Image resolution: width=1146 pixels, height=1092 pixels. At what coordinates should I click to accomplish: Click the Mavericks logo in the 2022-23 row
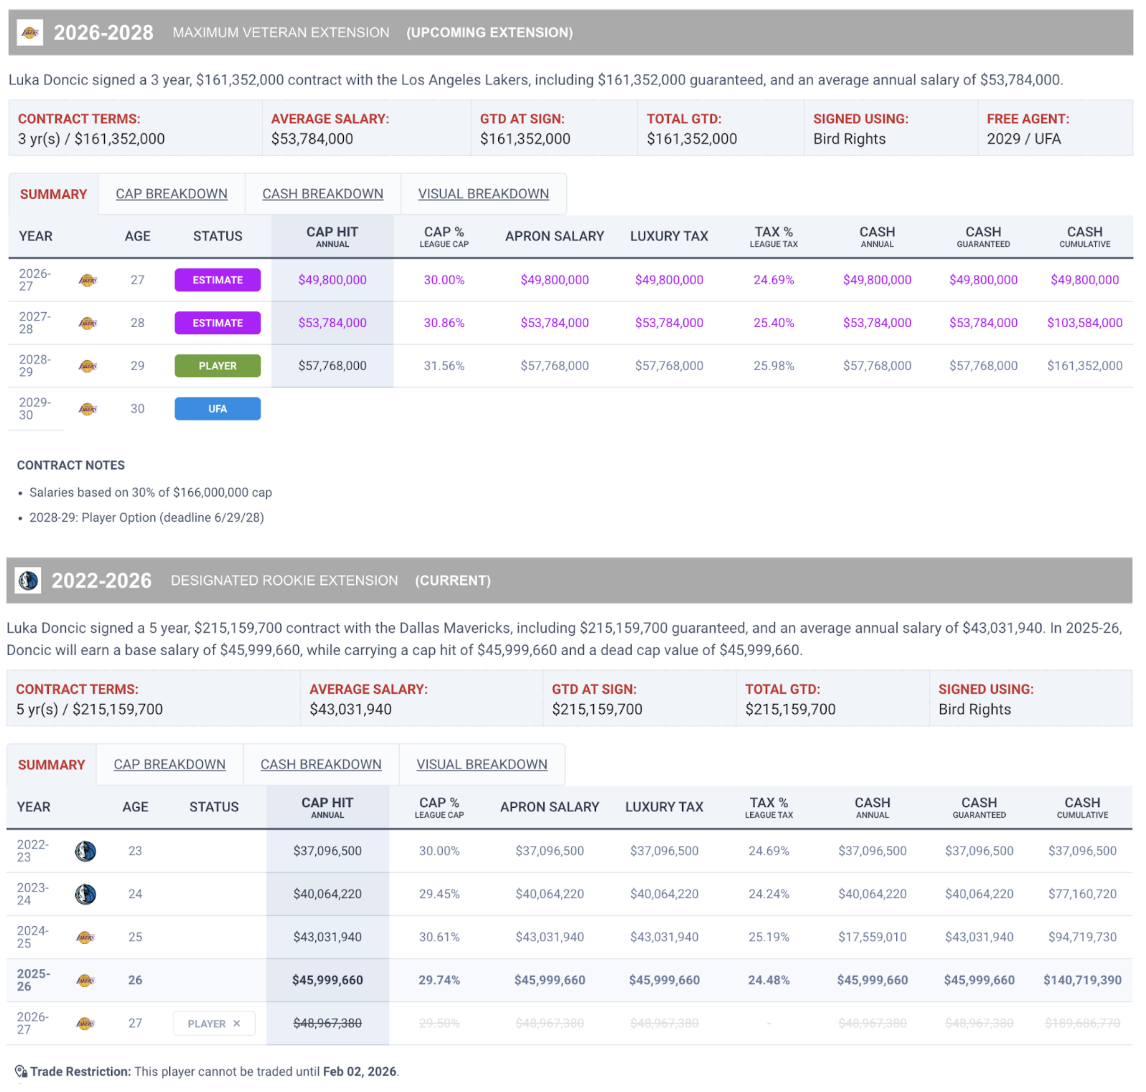[85, 851]
